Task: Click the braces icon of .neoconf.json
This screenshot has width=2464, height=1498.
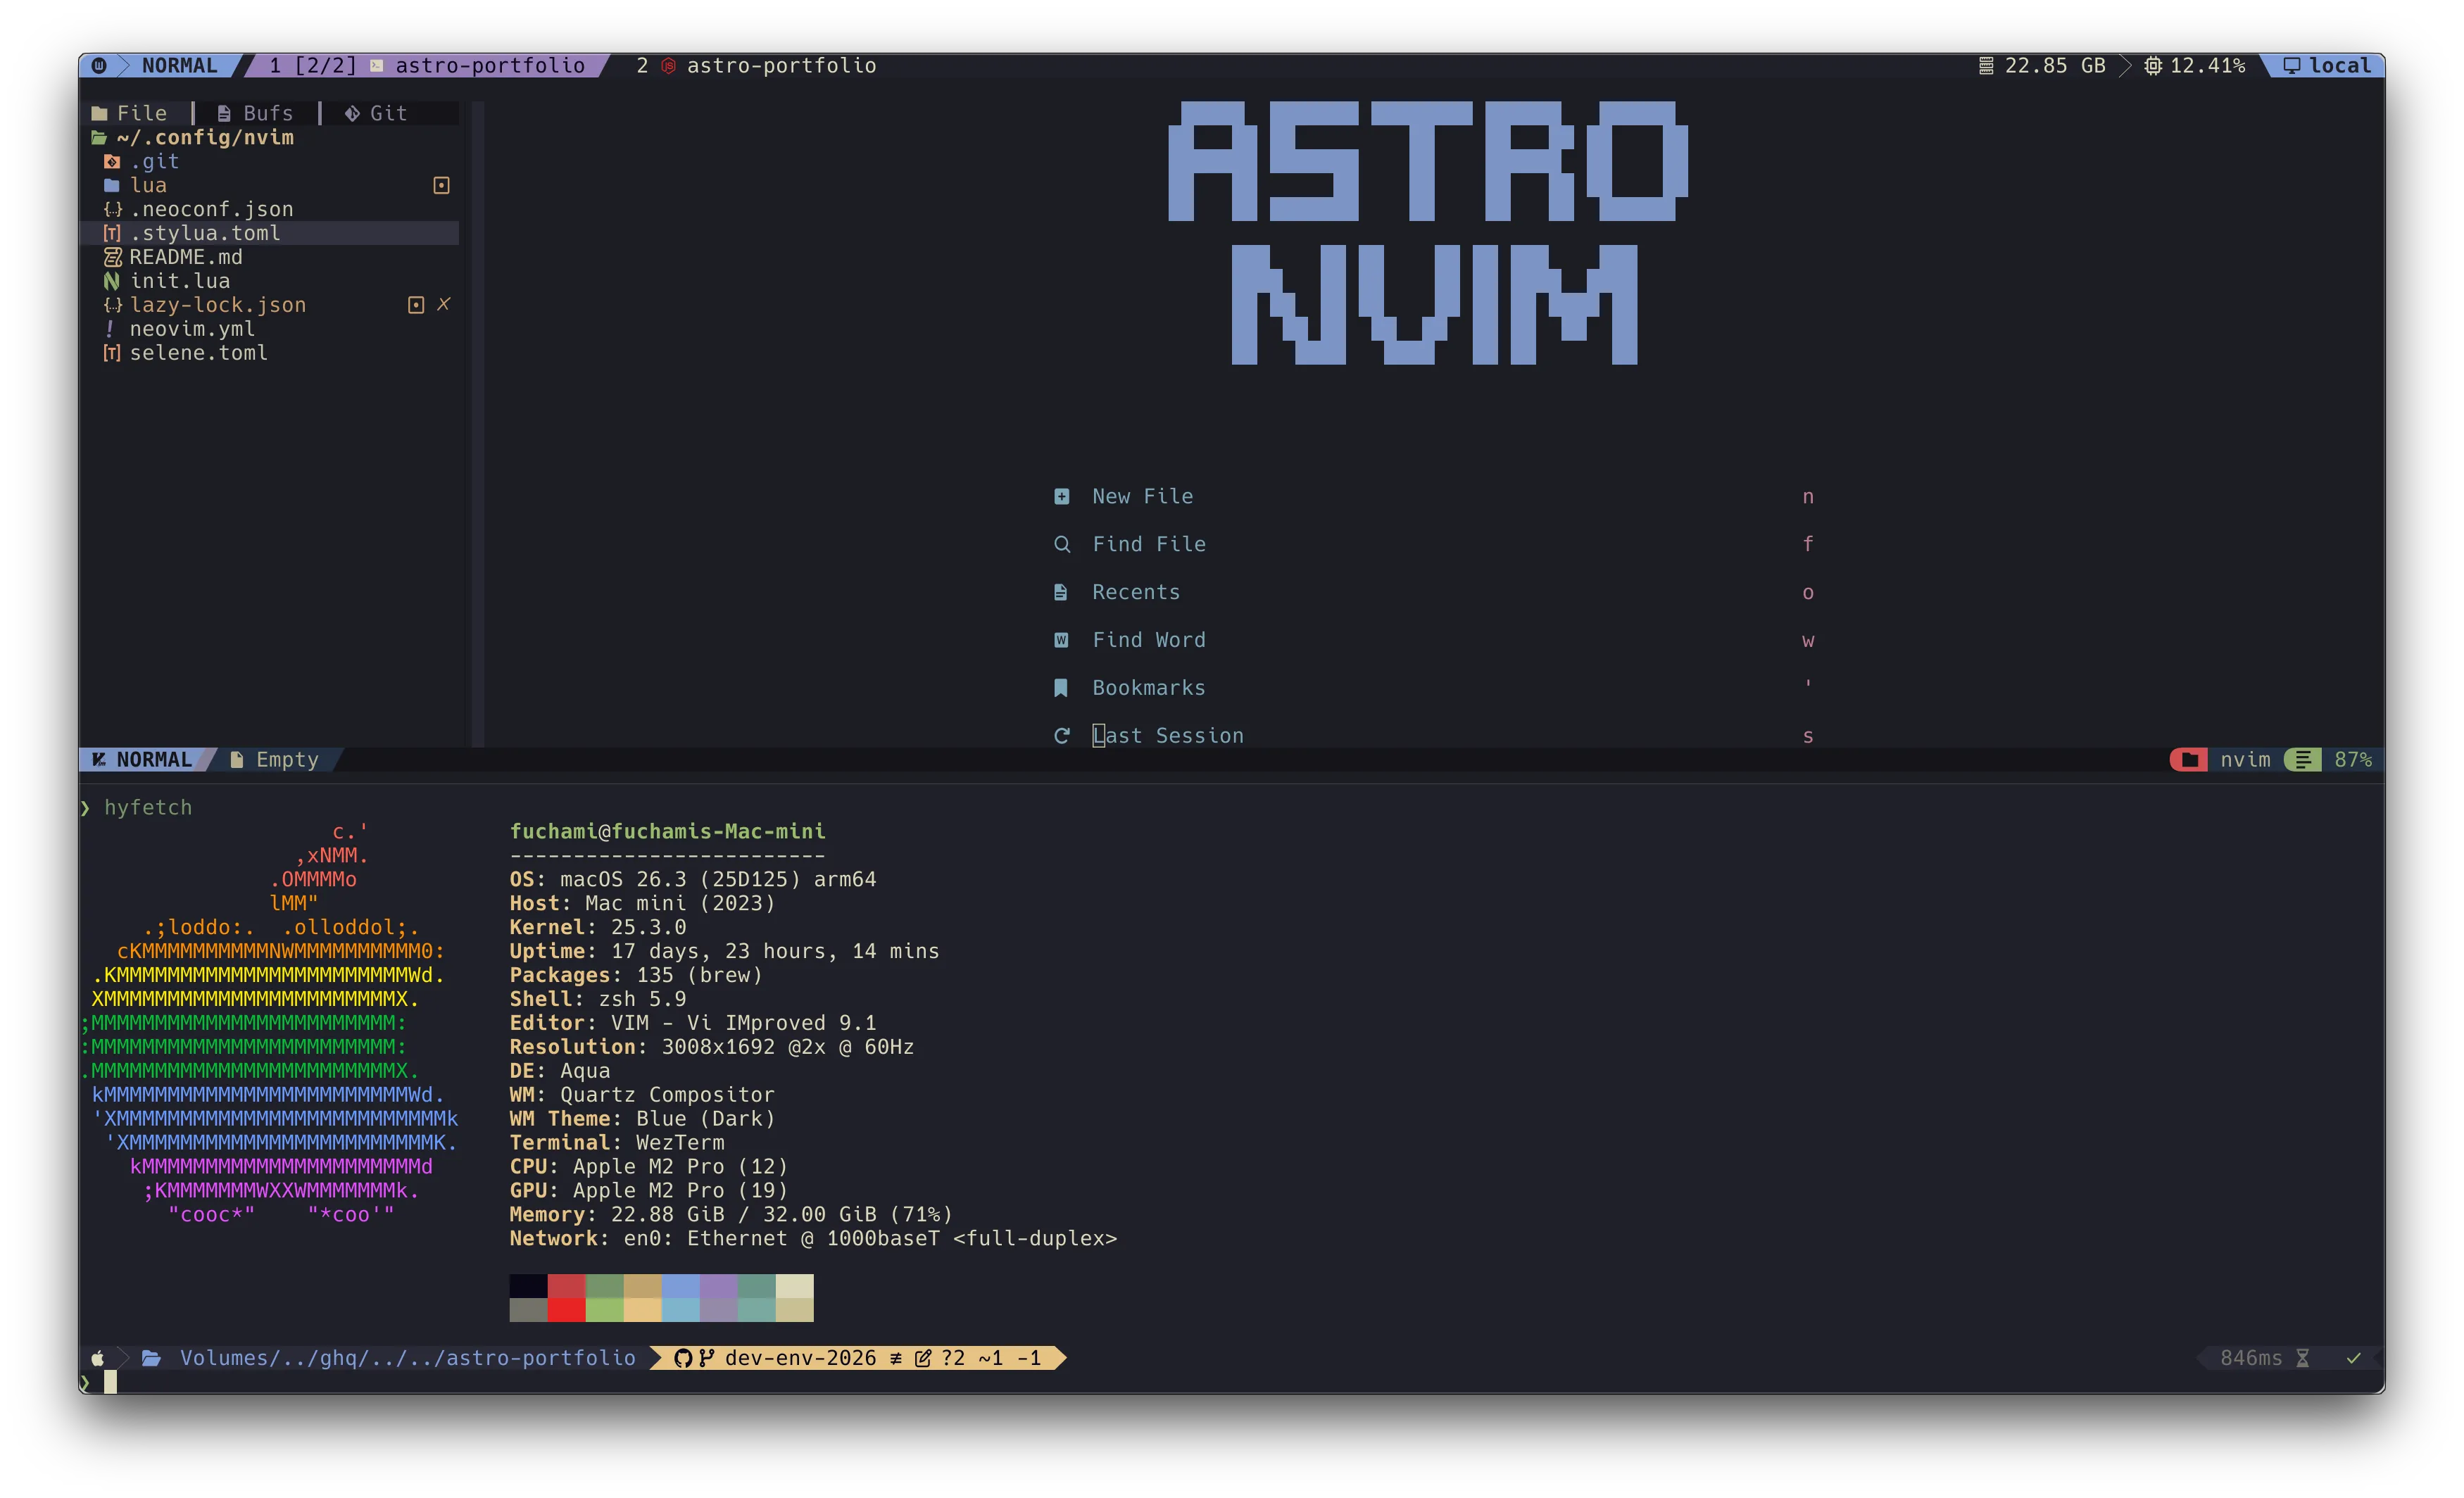Action: [x=113, y=209]
